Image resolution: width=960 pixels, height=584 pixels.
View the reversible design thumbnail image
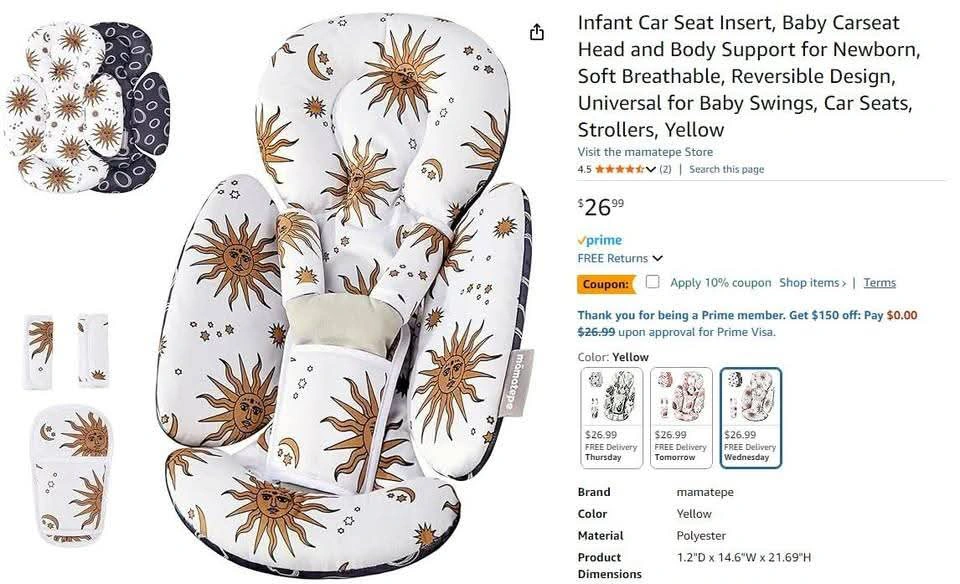[88, 107]
